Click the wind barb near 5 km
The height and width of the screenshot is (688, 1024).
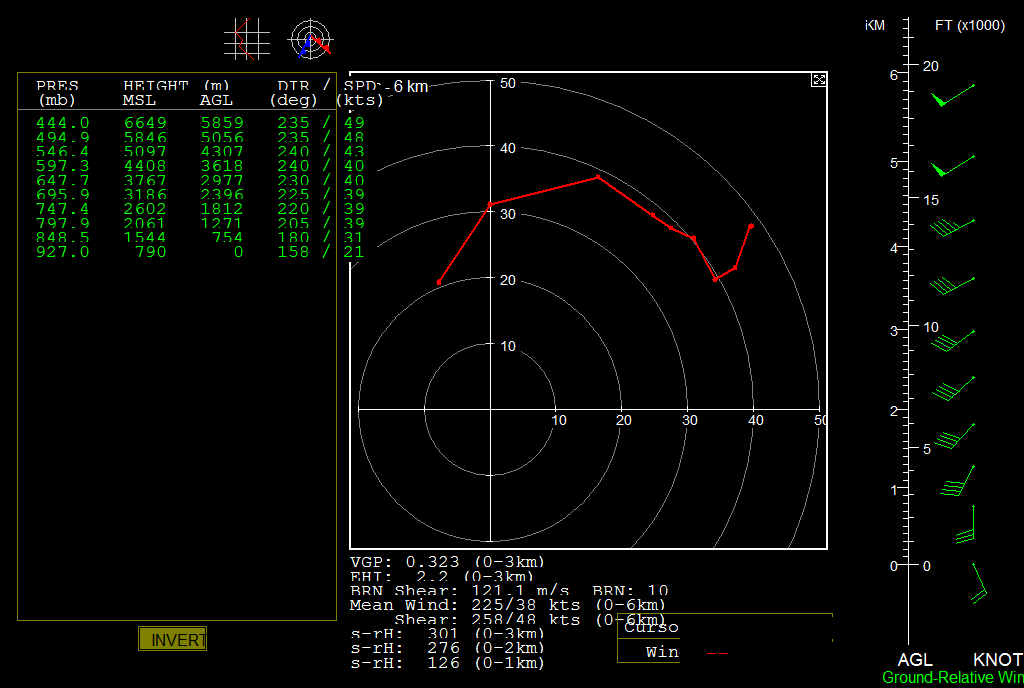coord(953,166)
